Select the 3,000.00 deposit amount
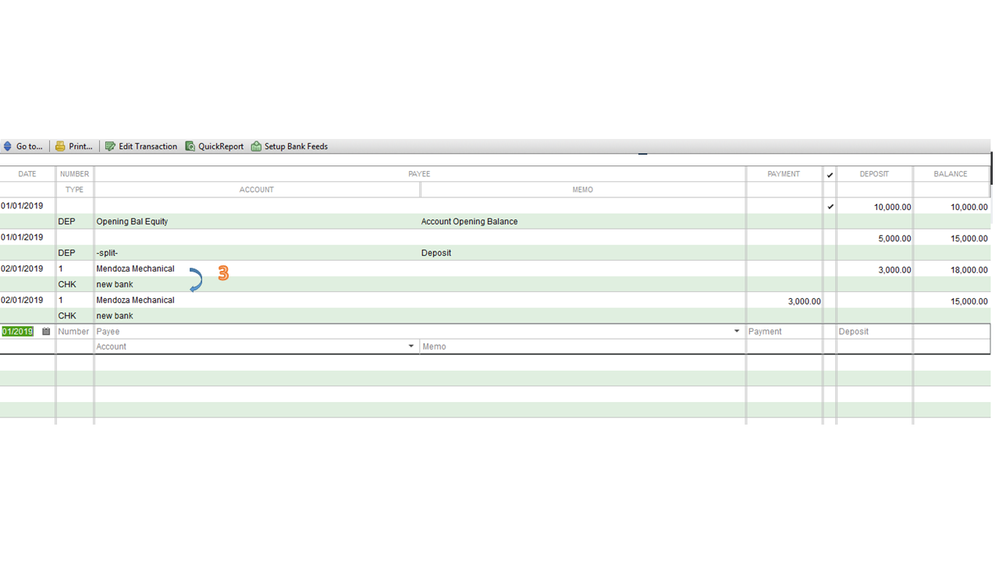This screenshot has height=562, width=999. click(895, 270)
